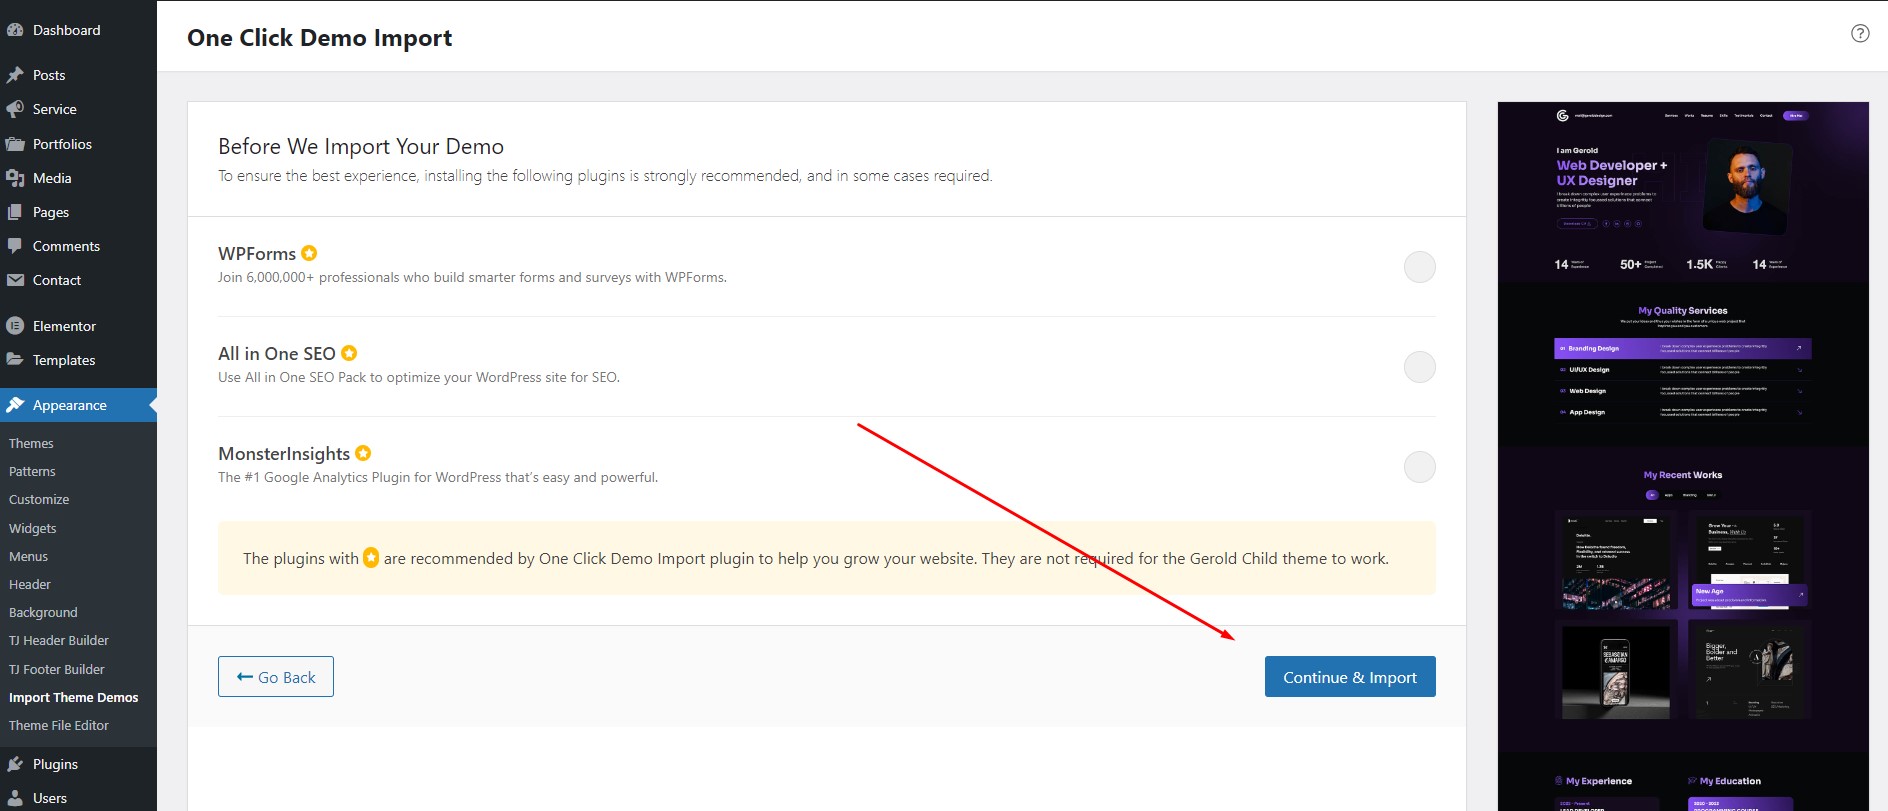Open the Widgets submenu link
This screenshot has width=1888, height=811.
pyautogui.click(x=32, y=528)
